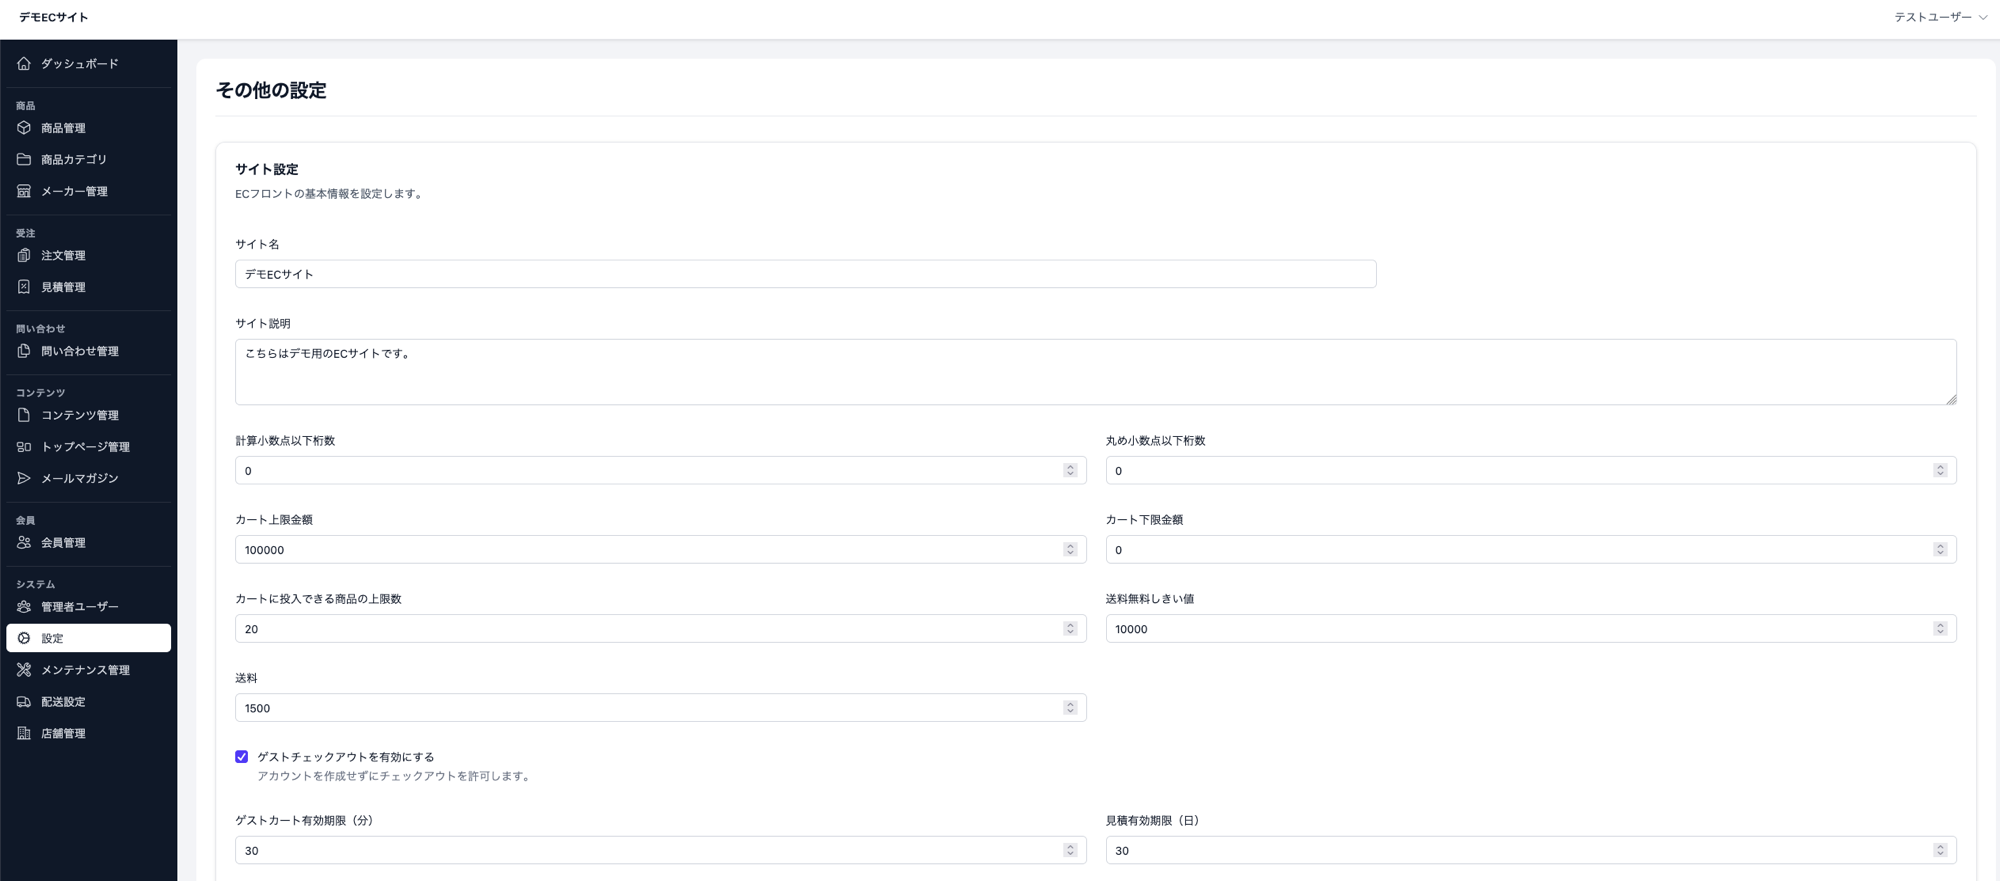Image resolution: width=2000 pixels, height=881 pixels.
Task: Click the ゲストカート有効期限（分） field
Action: click(x=660, y=850)
